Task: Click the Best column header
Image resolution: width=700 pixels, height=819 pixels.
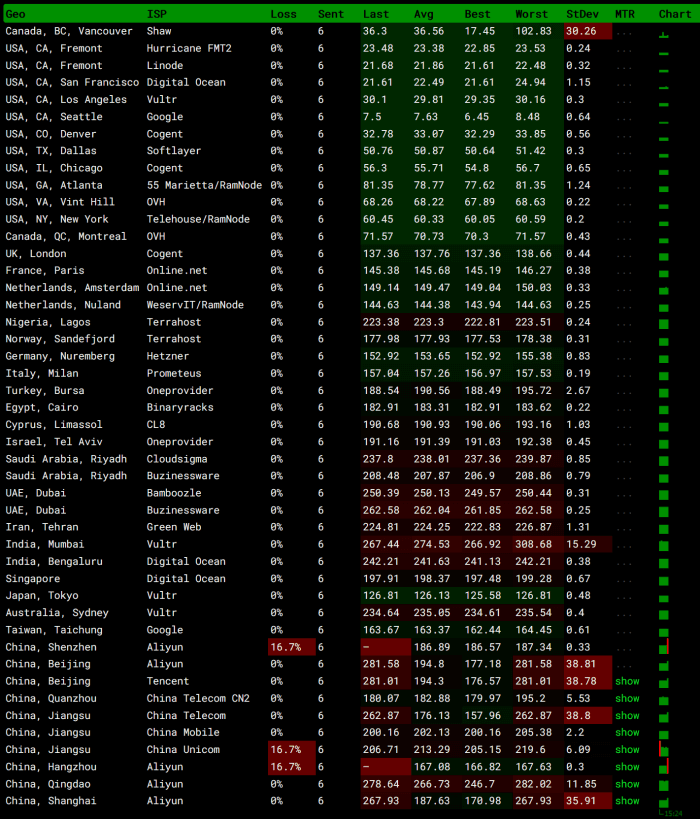Action: click(477, 14)
